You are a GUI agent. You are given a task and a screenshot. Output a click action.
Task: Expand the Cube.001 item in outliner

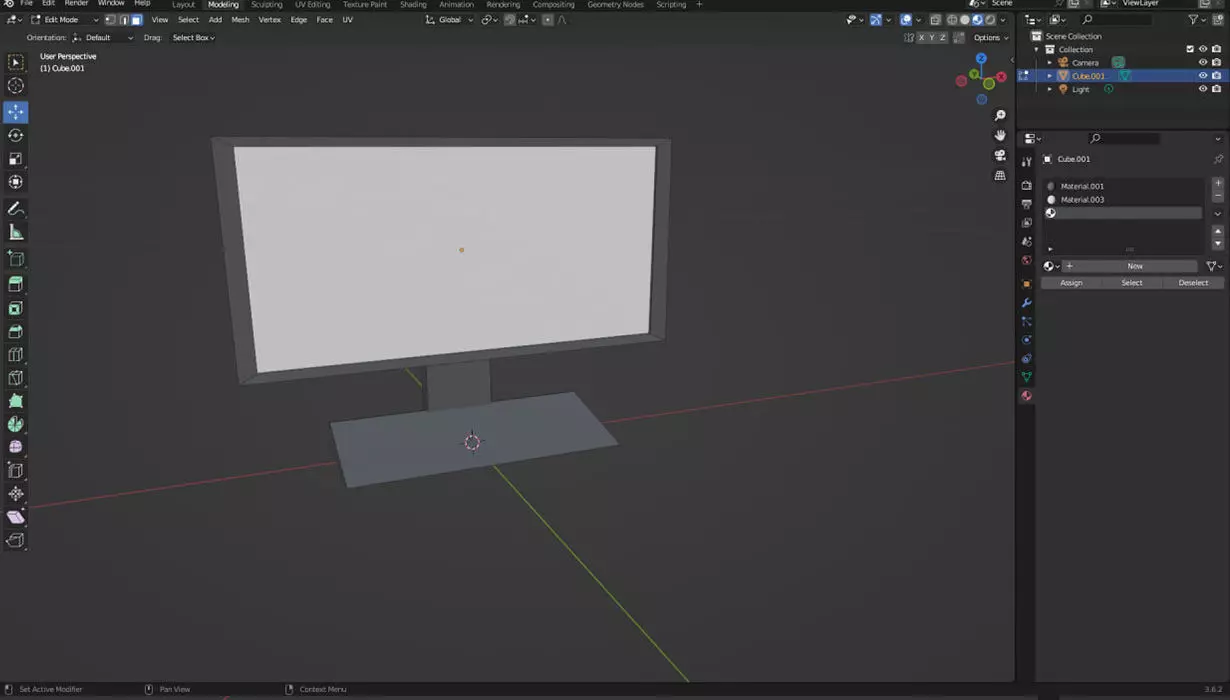[1049, 76]
